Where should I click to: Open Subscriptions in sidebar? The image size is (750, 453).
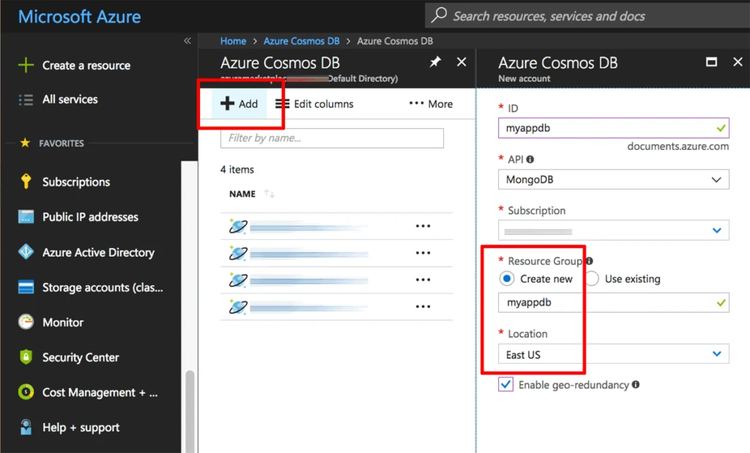[76, 182]
